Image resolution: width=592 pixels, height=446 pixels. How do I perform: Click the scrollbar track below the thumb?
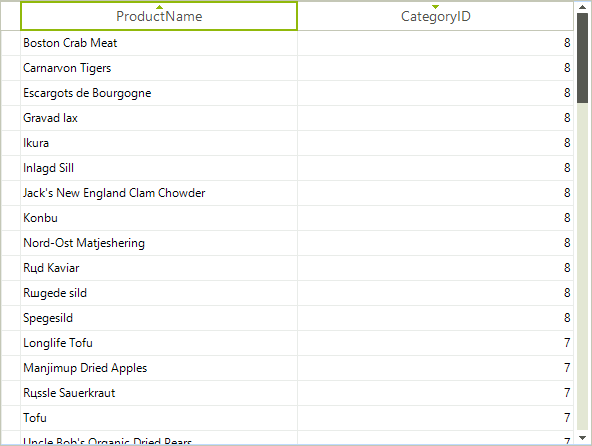[582, 266]
